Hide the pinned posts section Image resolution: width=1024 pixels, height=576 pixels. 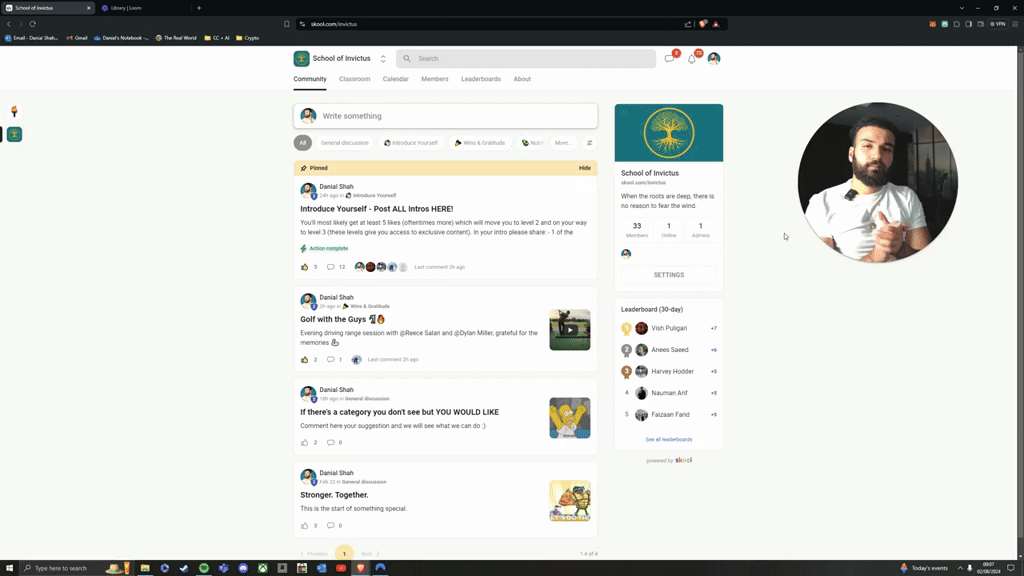(584, 168)
